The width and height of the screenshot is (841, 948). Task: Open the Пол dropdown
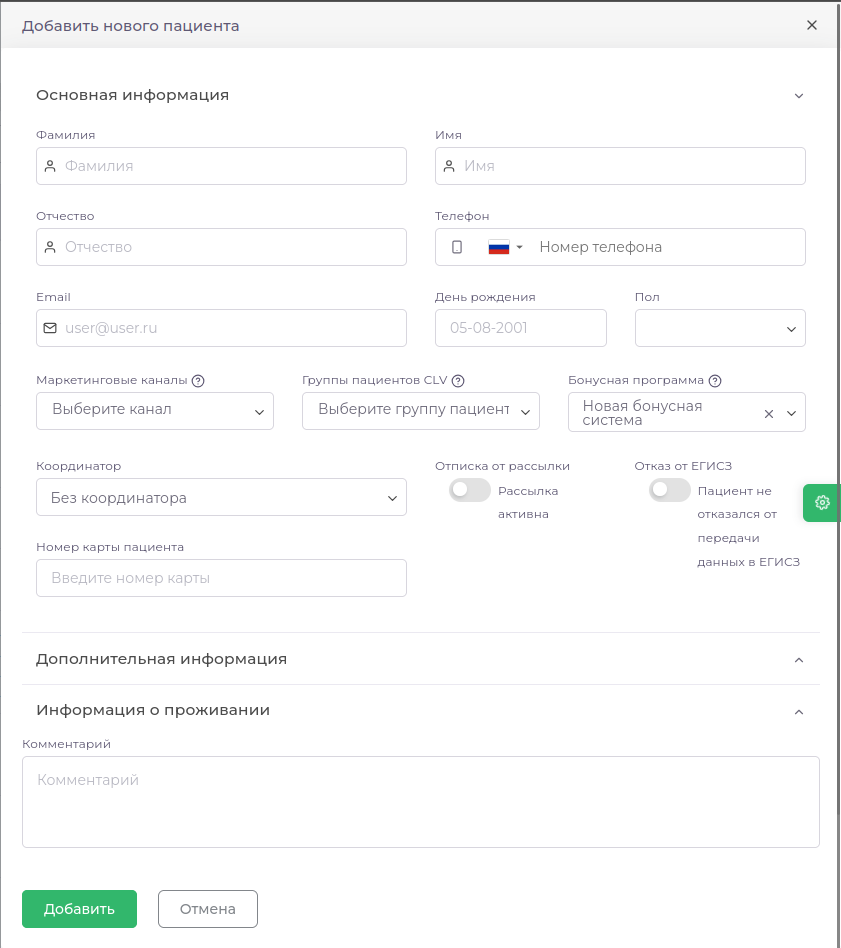(719, 327)
